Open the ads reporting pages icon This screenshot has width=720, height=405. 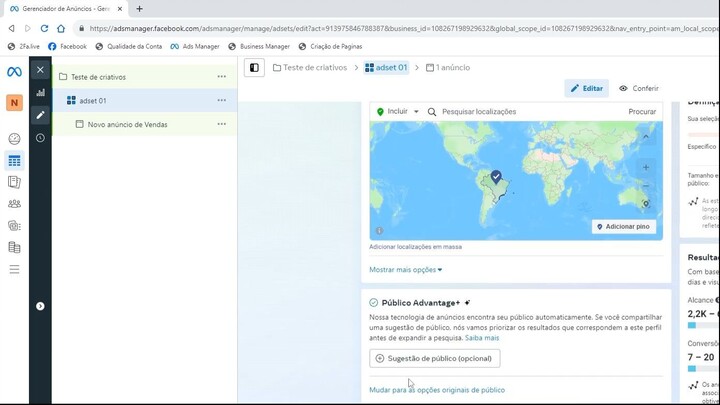pyautogui.click(x=14, y=182)
